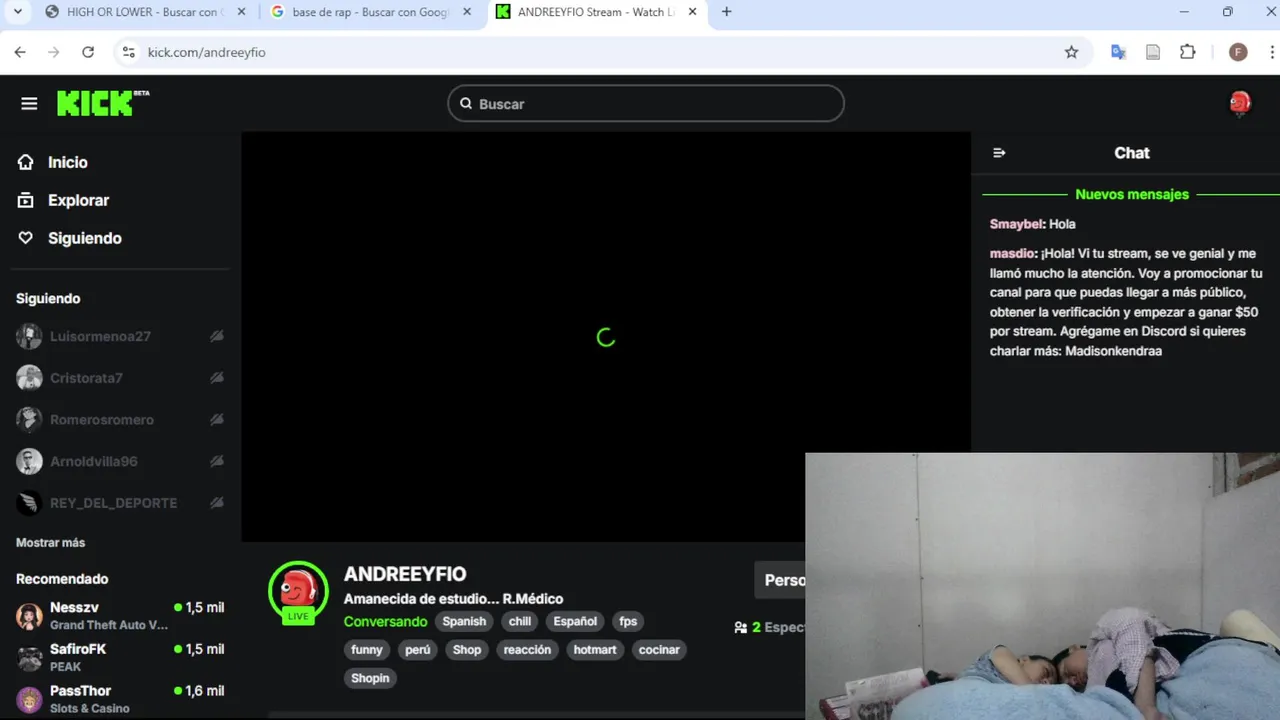This screenshot has width=1280, height=720.
Task: View site information icon in address bar
Action: 127,52
